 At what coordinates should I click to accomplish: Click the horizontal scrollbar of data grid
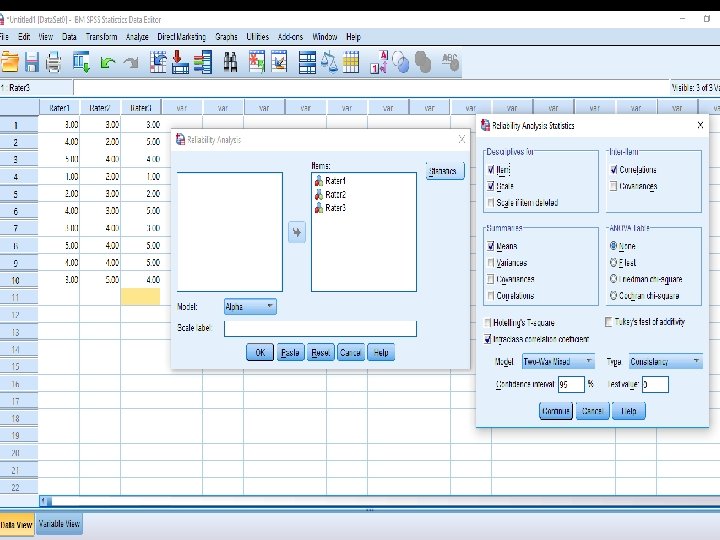pos(379,501)
